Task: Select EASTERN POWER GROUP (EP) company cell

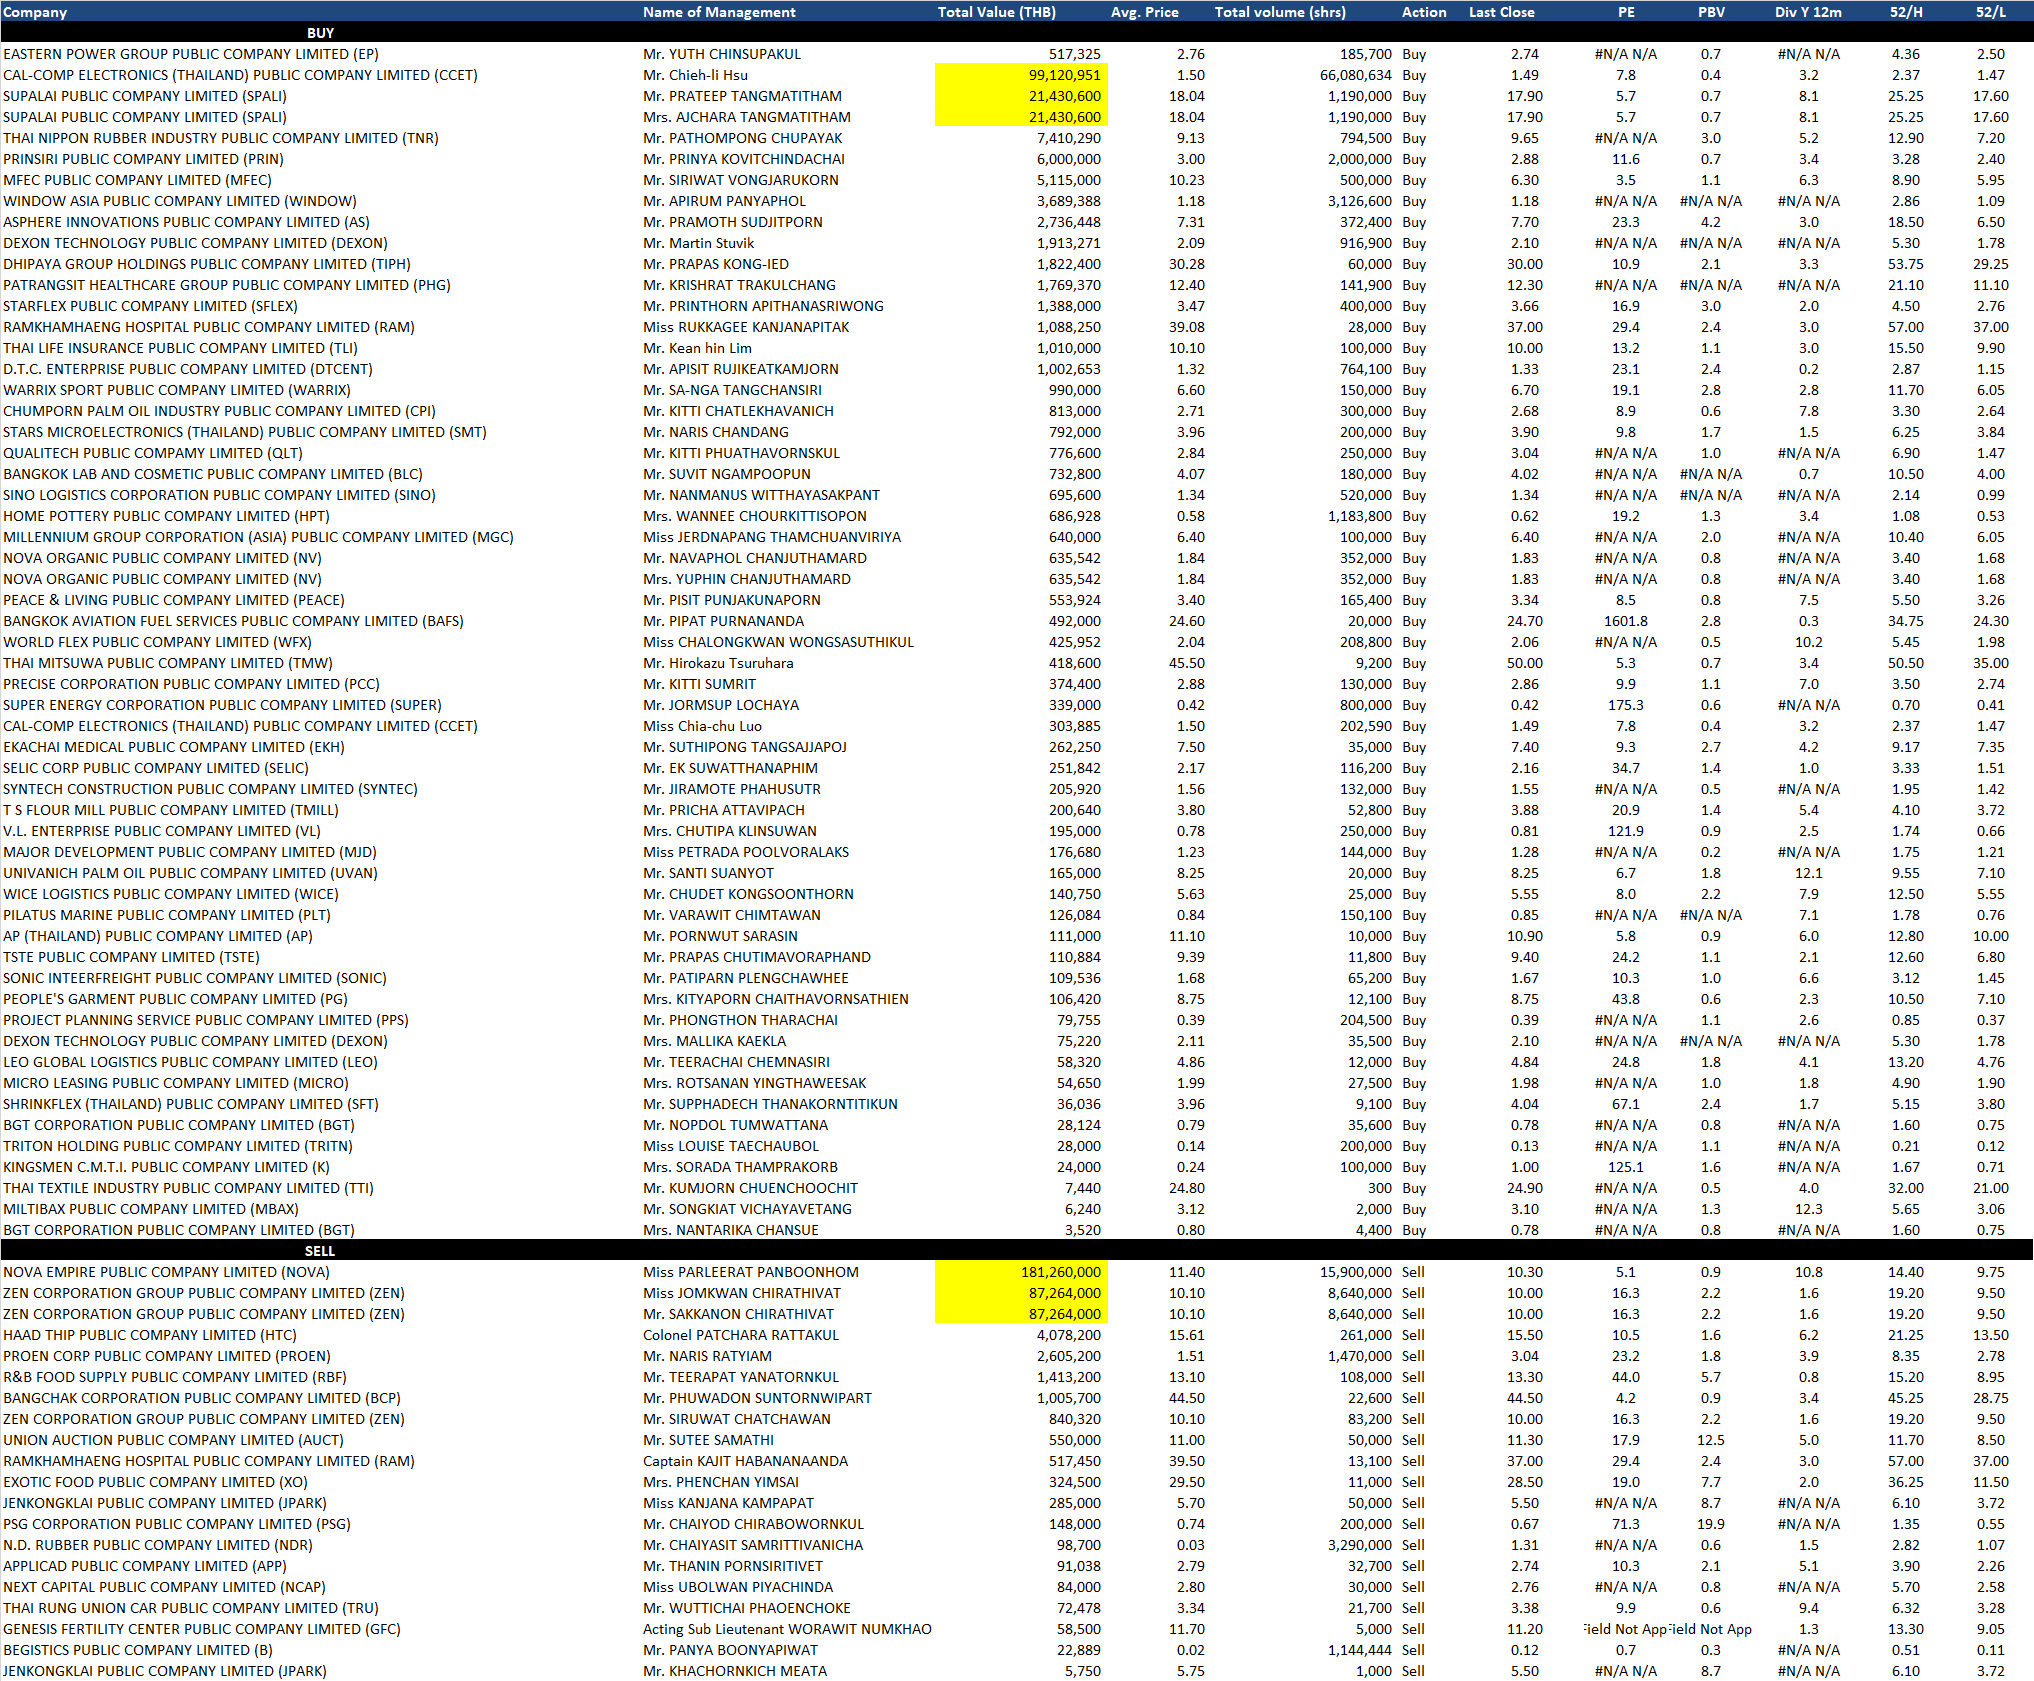Action: point(191,54)
